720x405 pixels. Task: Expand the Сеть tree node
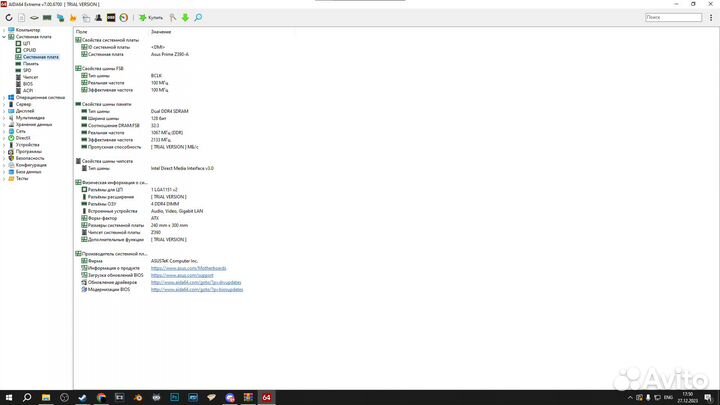point(4,131)
